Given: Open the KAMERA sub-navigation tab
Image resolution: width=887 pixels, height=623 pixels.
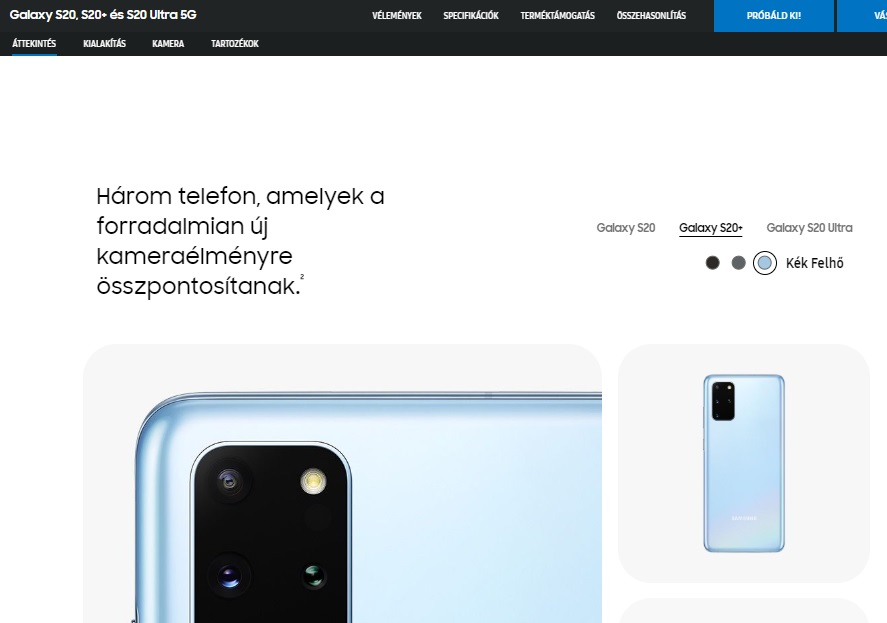Looking at the screenshot, I should 168,44.
